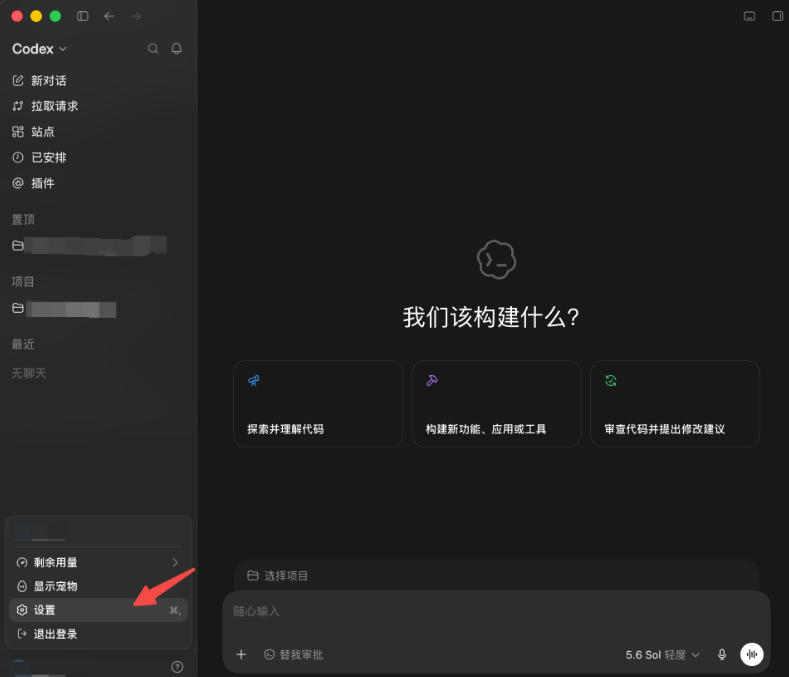
Task: Click the purple hammer icon
Action: pos(432,381)
